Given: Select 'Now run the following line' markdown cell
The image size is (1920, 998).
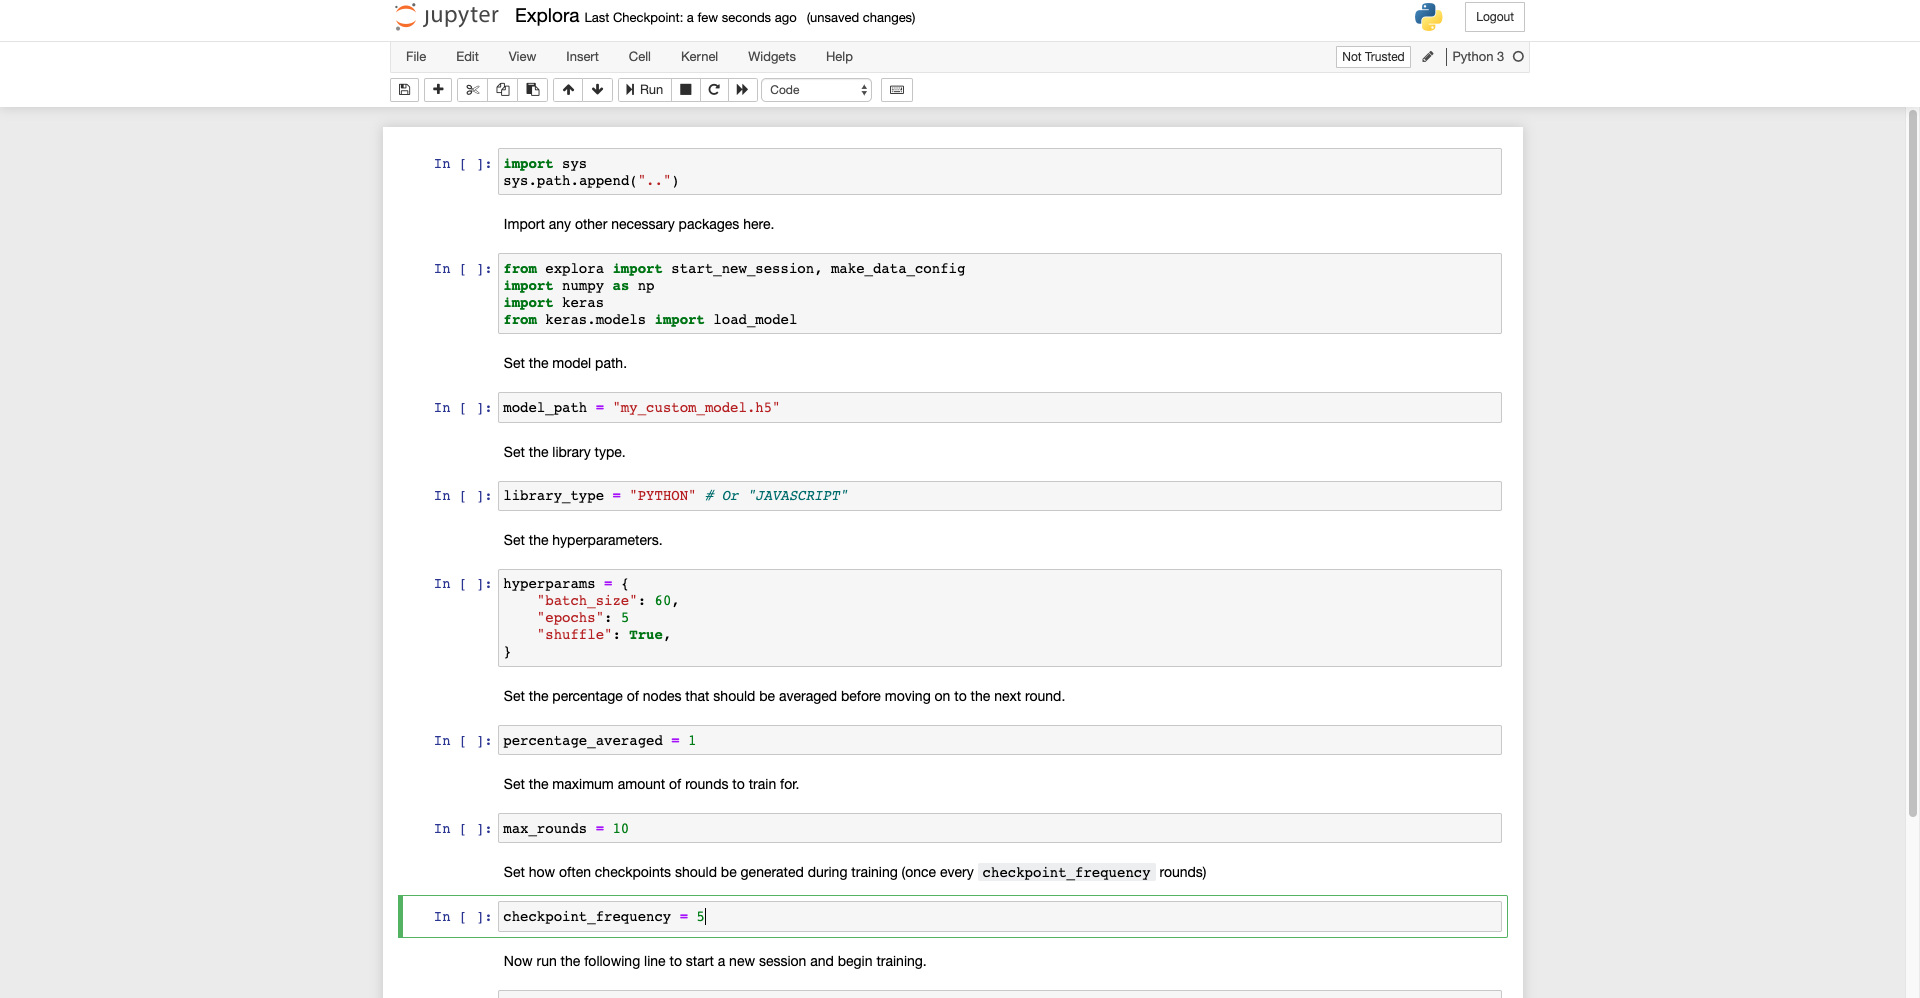Looking at the screenshot, I should 715,961.
